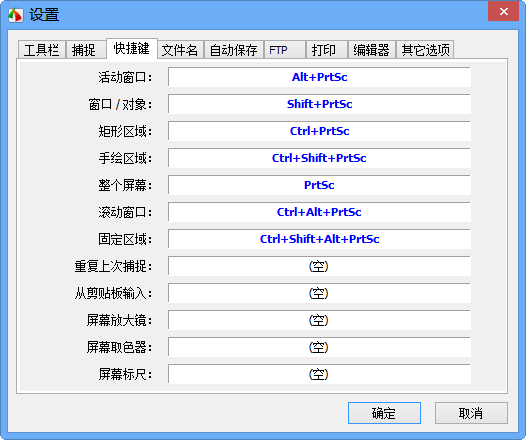Select the 其它选项 tab
Screen dimensions: 526x440
(x=425, y=50)
